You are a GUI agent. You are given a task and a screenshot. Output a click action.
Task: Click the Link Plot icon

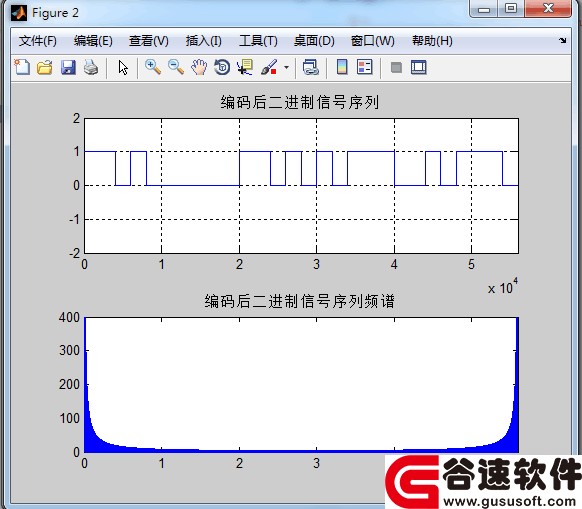pos(311,68)
